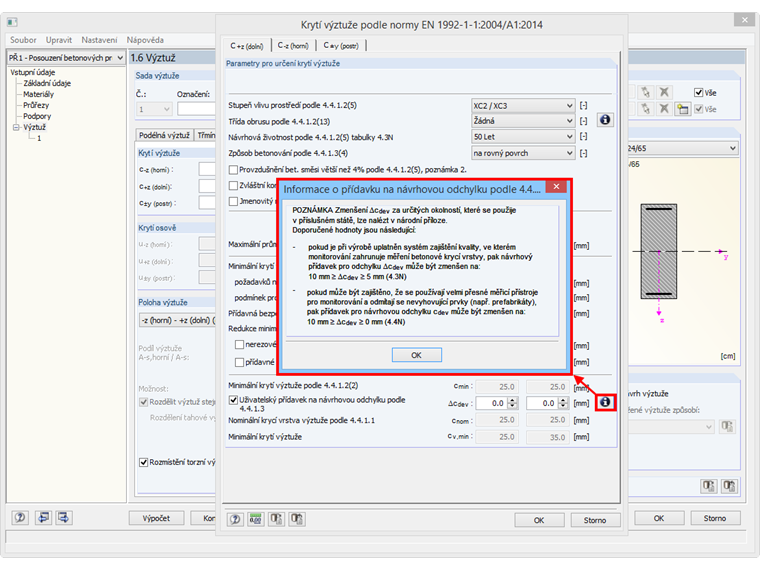Click the 0.00 decimal places icon in dialog
Viewport: 760px width, 570px height.
click(x=256, y=520)
